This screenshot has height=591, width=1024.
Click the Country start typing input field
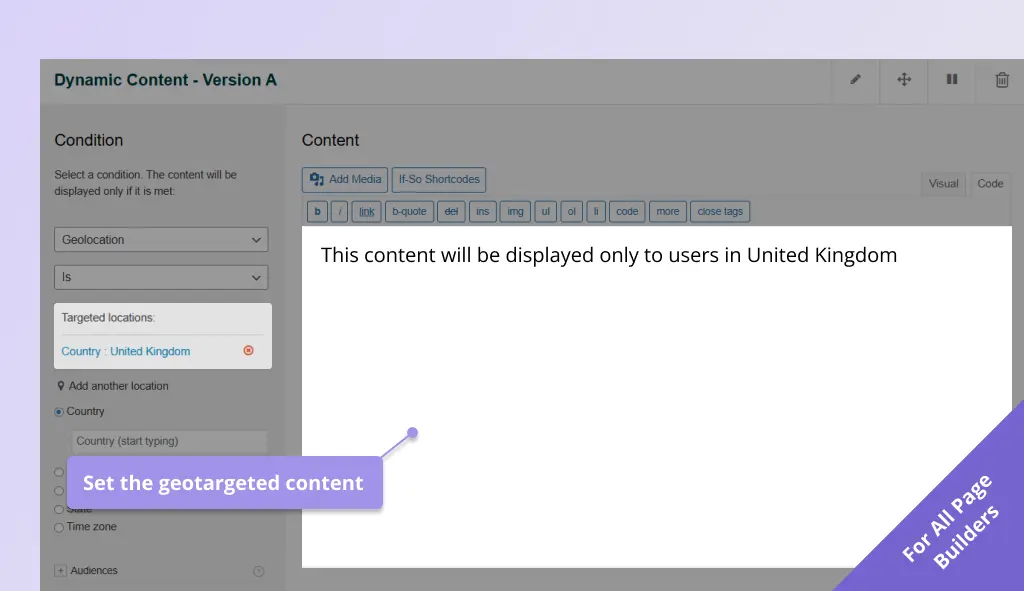point(168,441)
